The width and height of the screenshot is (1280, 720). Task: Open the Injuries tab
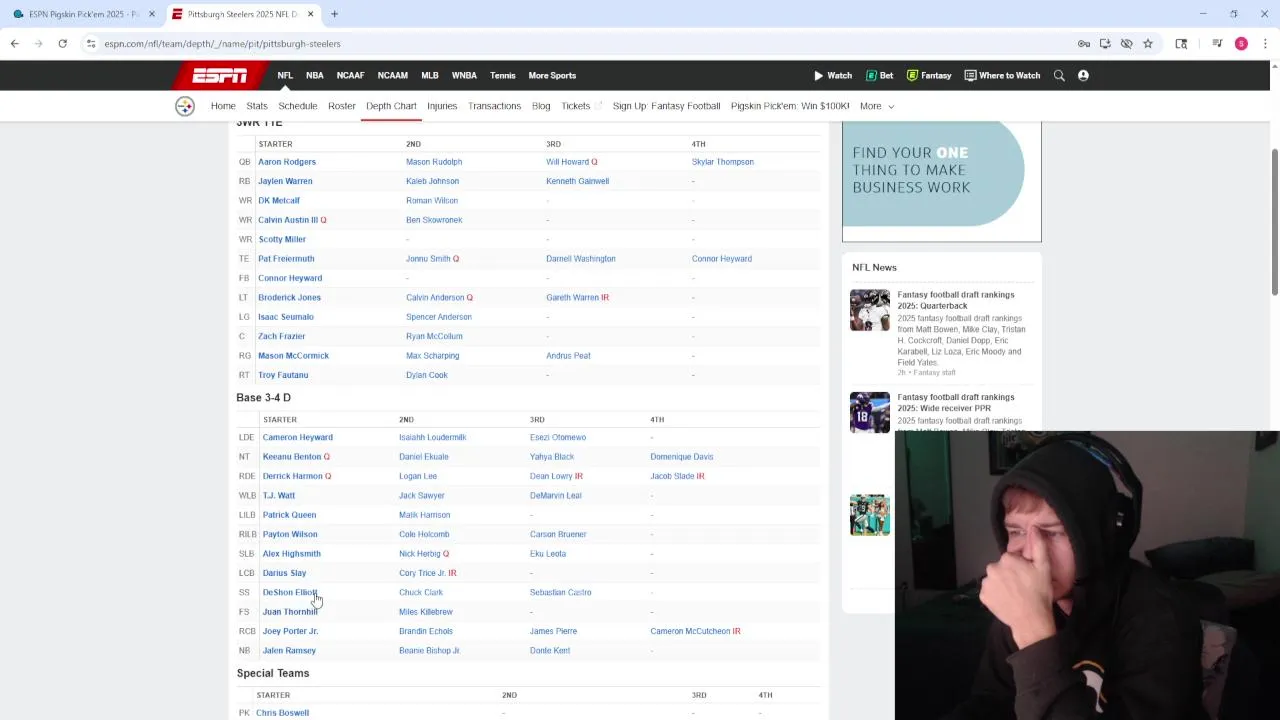click(442, 106)
